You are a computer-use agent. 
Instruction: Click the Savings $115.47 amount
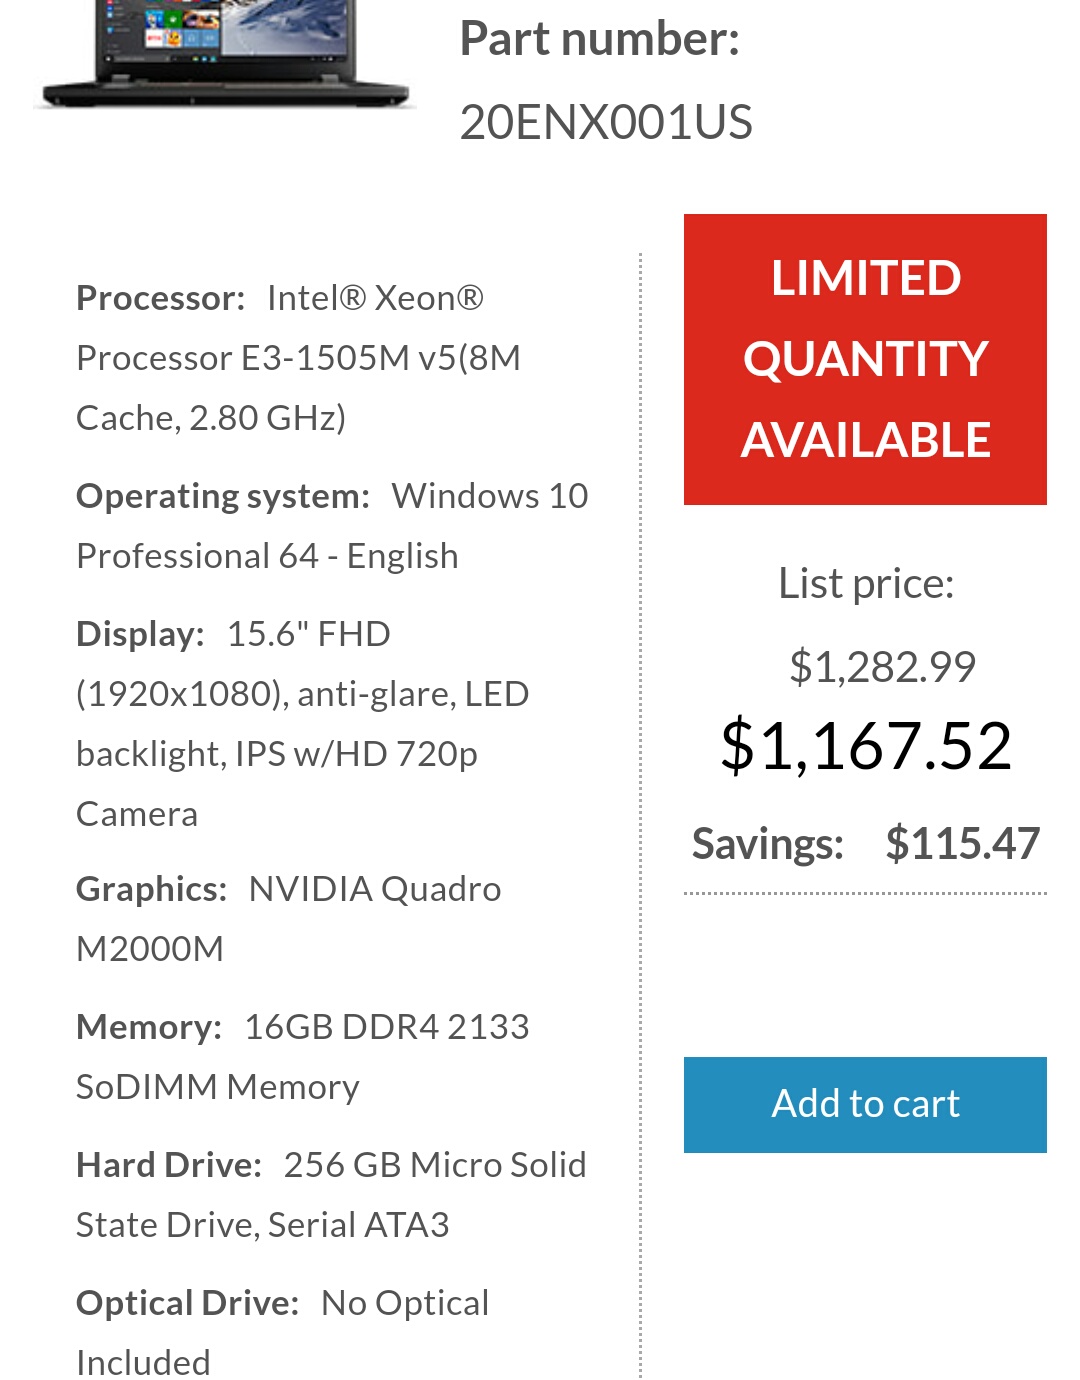point(963,844)
